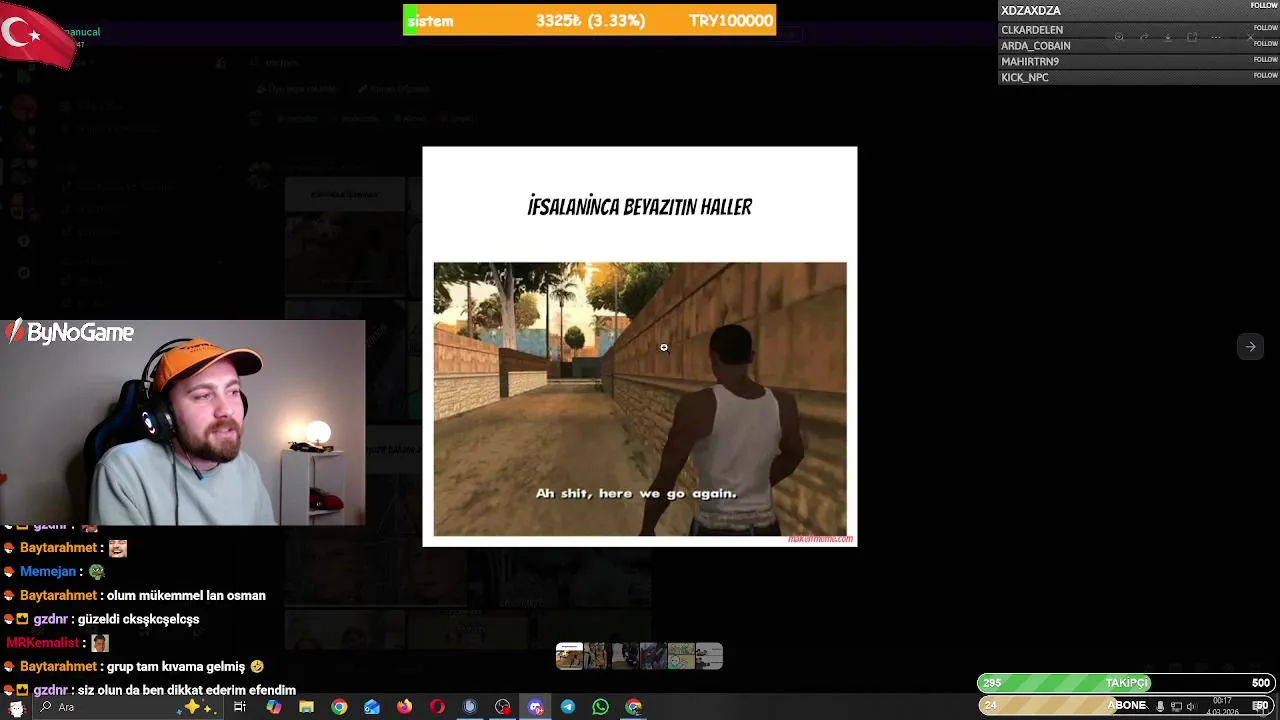Switch to Discord on the taskbar
Screen dimensions: 1280x720
pyautogui.click(x=535, y=707)
